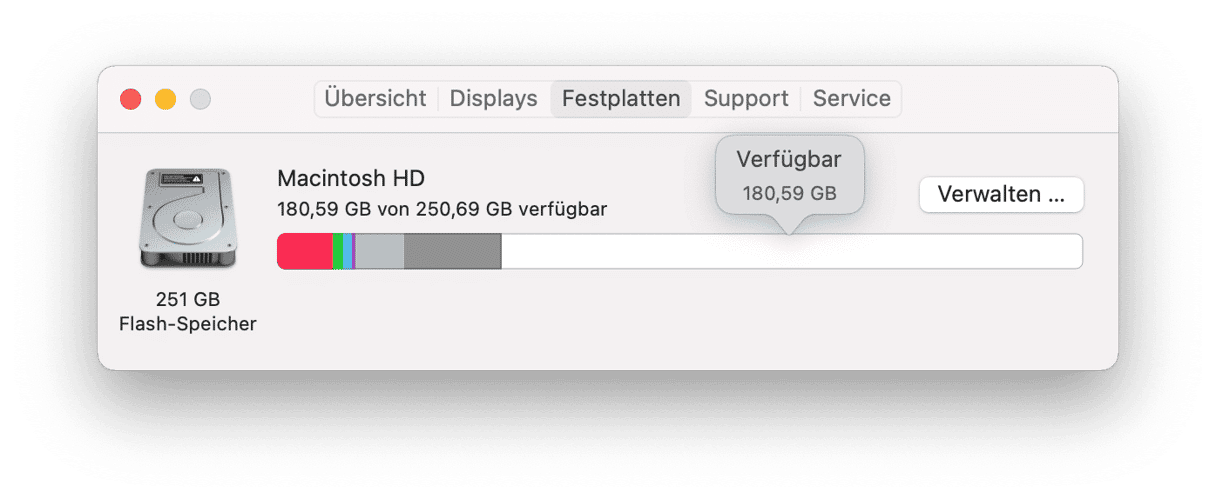Open the Service tab

click(851, 99)
